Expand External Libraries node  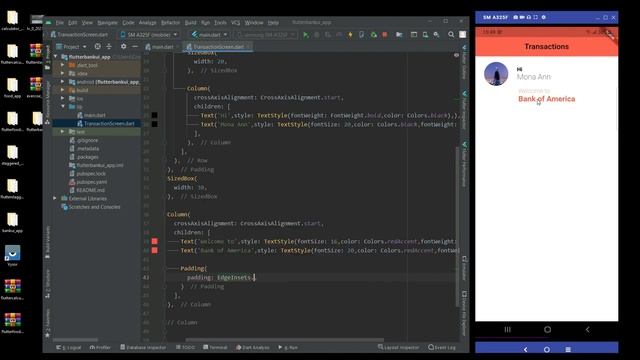click(55, 198)
